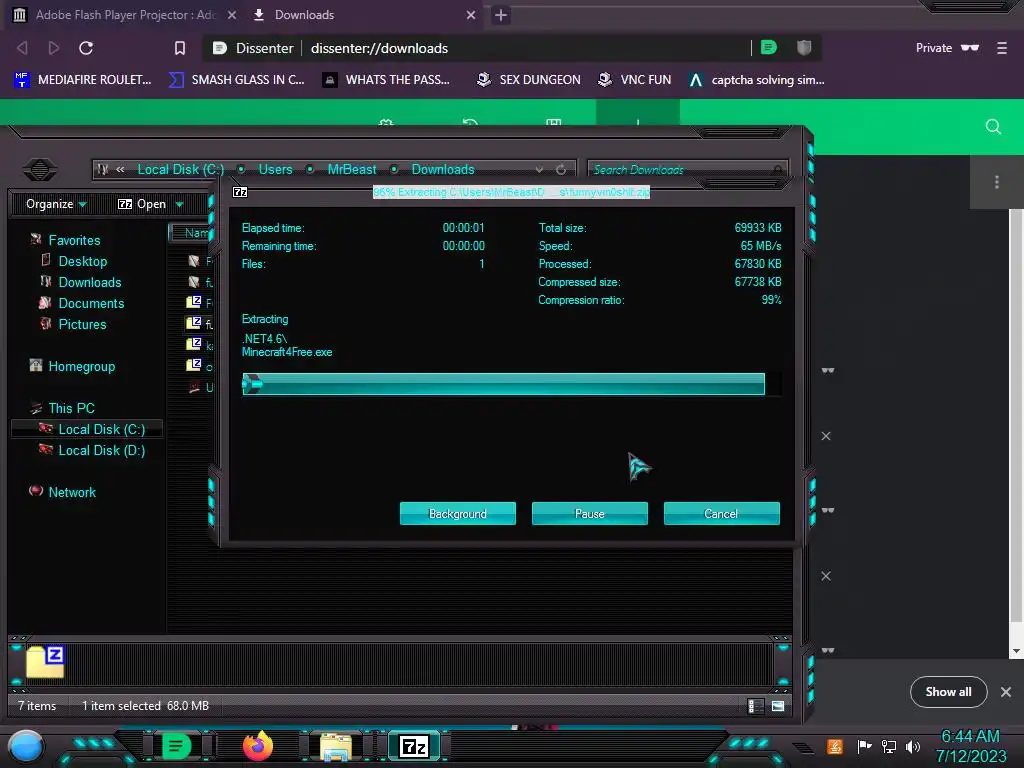Viewport: 1024px width, 768px height.
Task: Click the Explorer refresh icon in address bar
Action: pos(561,169)
